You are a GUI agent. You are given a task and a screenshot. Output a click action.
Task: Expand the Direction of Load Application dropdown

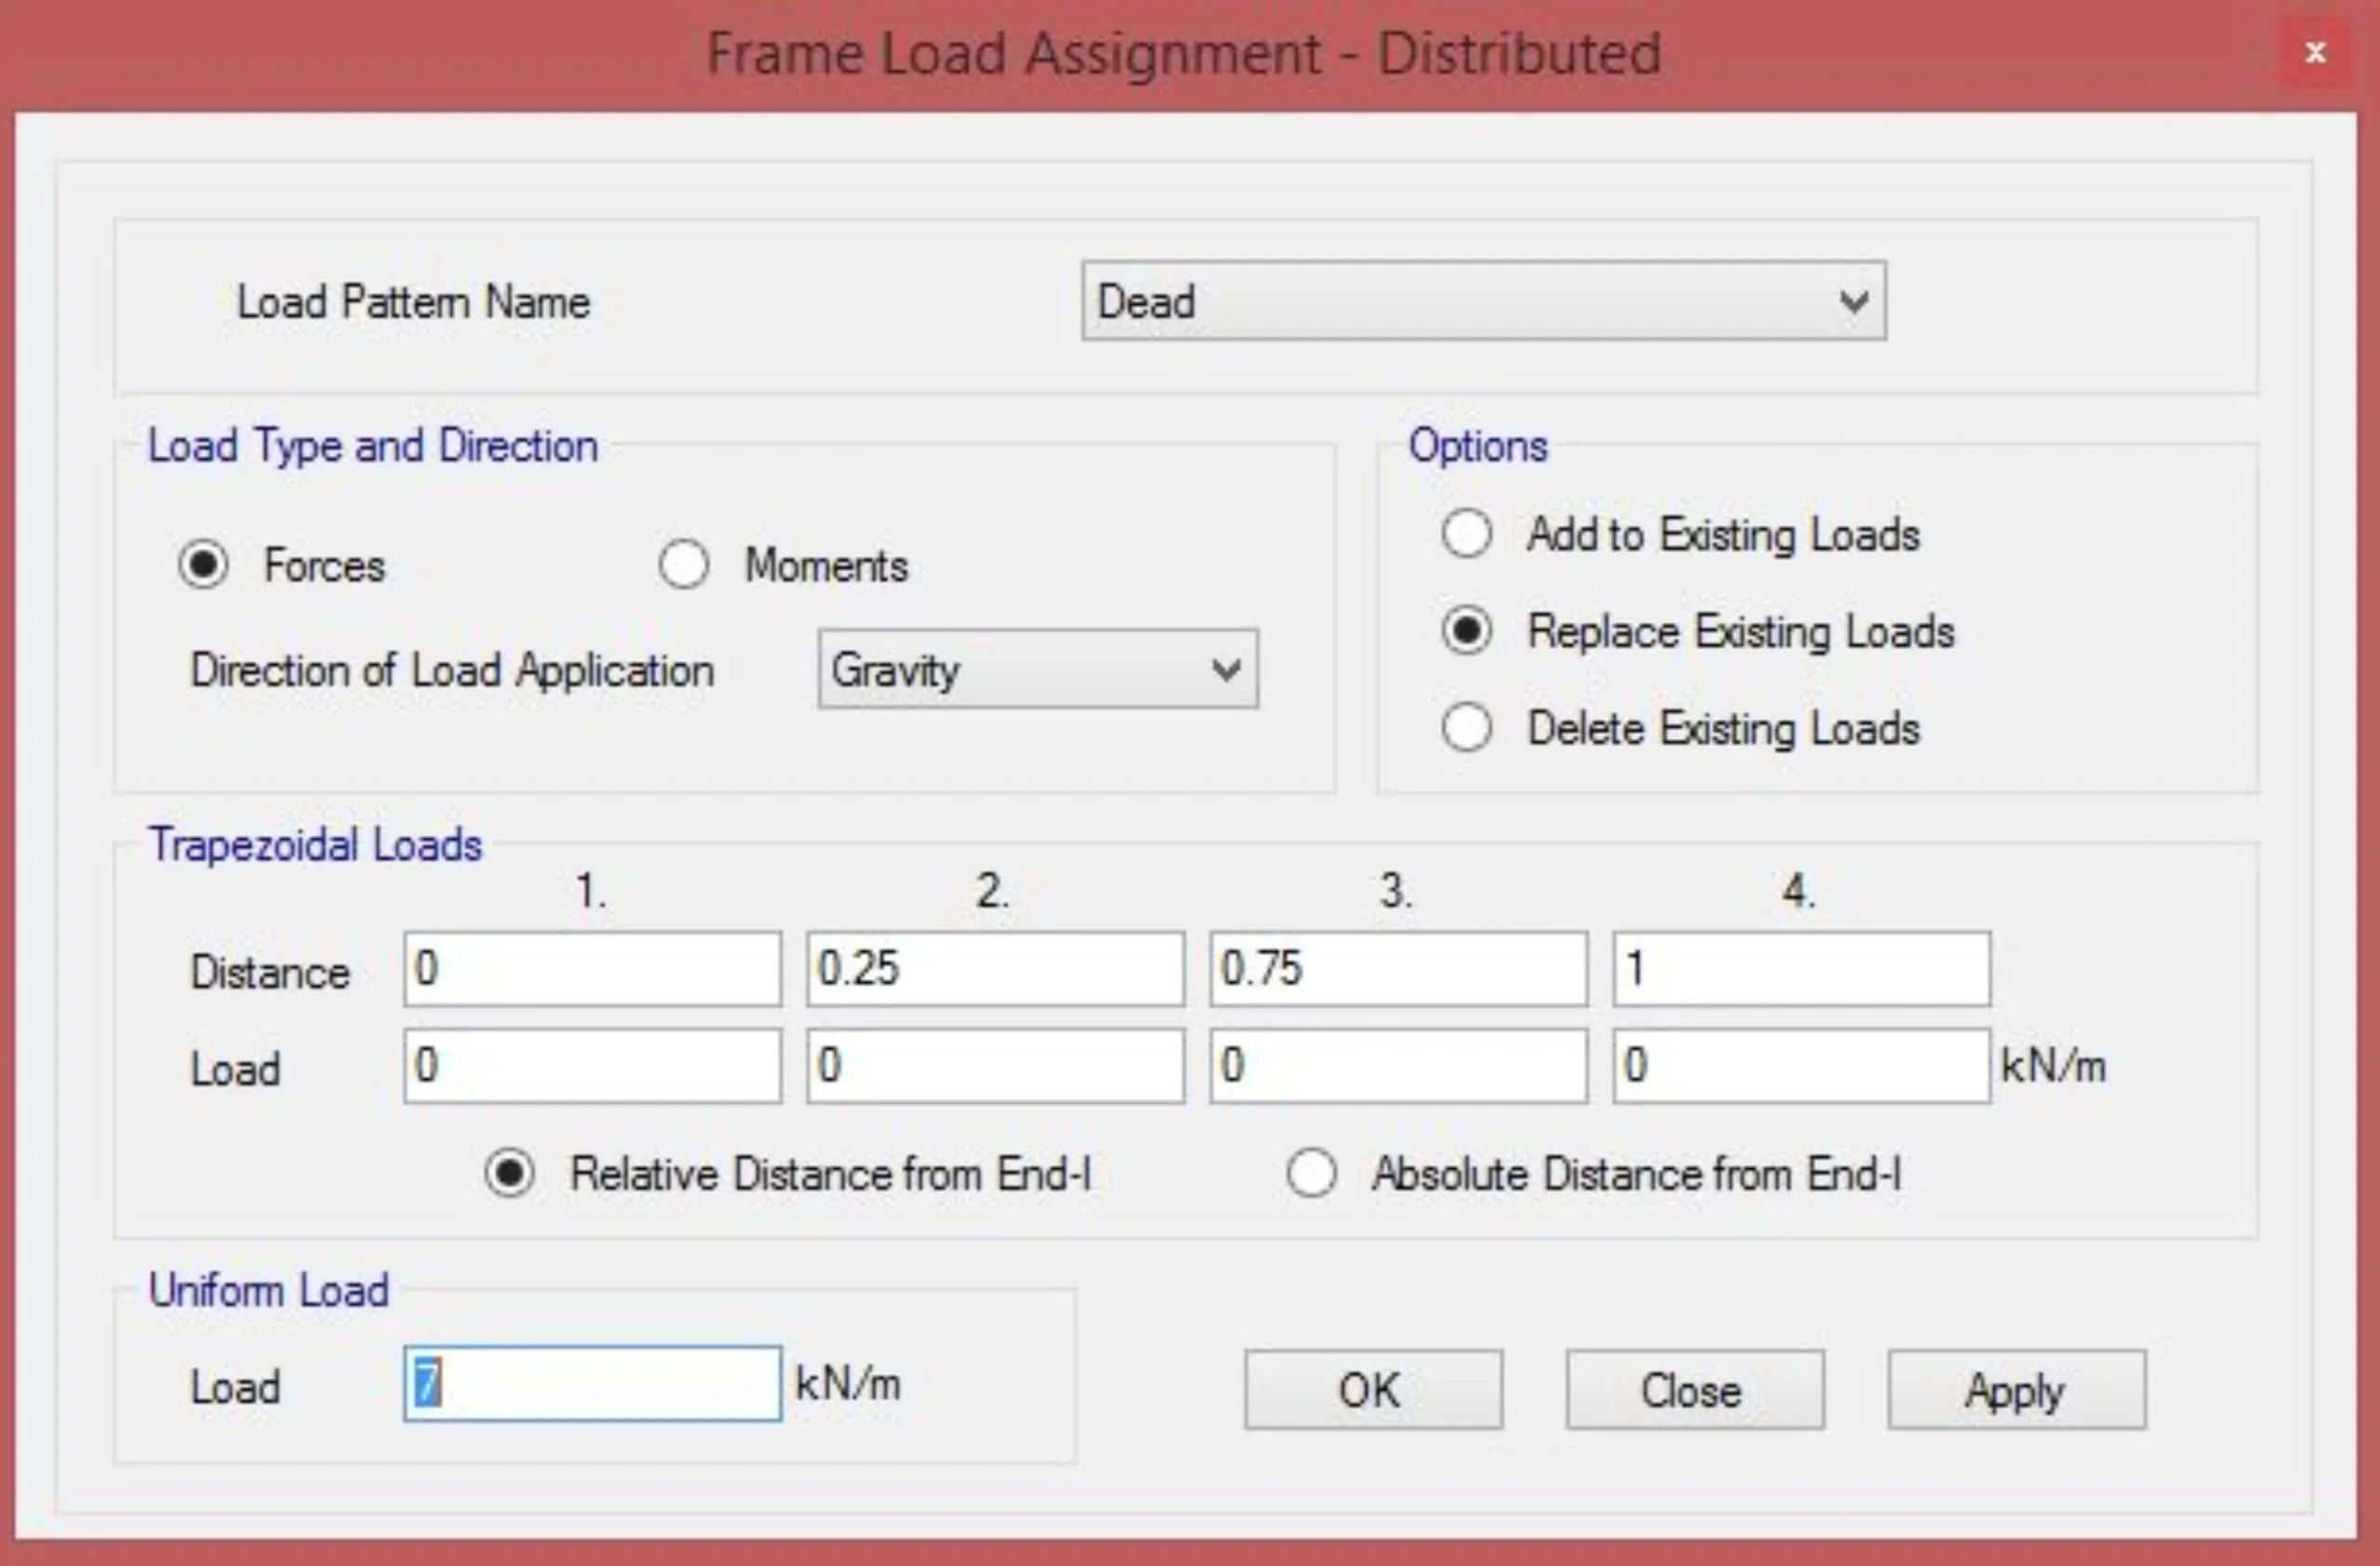[x=1037, y=669]
